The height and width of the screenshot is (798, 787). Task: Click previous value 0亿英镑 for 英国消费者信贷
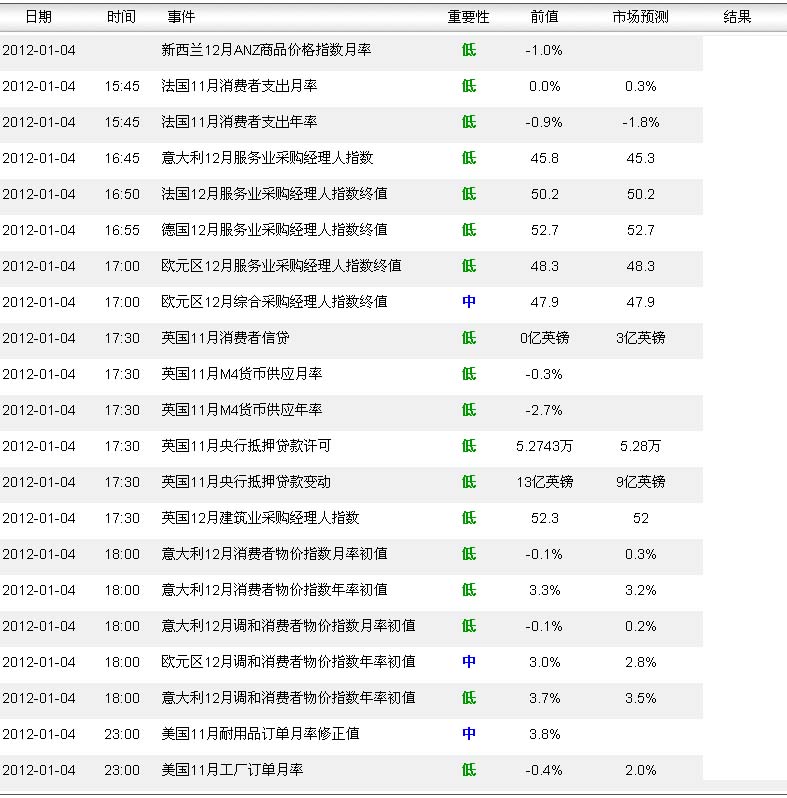pyautogui.click(x=545, y=338)
